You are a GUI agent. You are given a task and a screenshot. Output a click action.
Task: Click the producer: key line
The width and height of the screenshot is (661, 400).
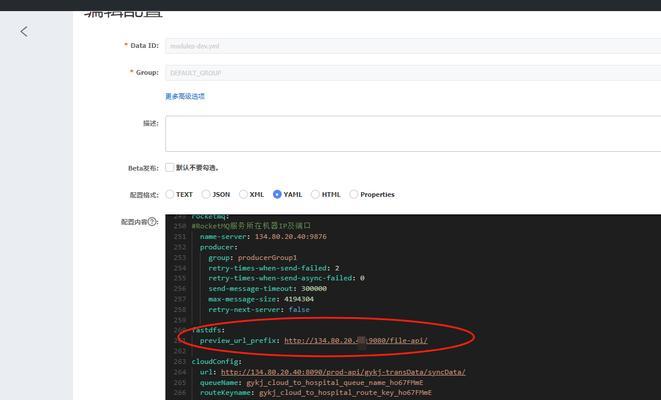219,247
